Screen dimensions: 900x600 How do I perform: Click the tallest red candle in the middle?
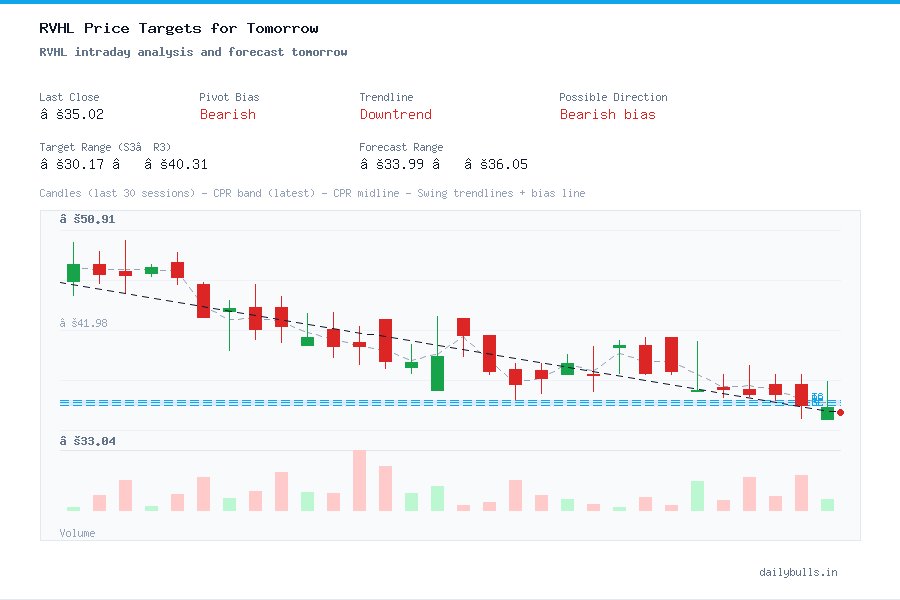pos(385,340)
